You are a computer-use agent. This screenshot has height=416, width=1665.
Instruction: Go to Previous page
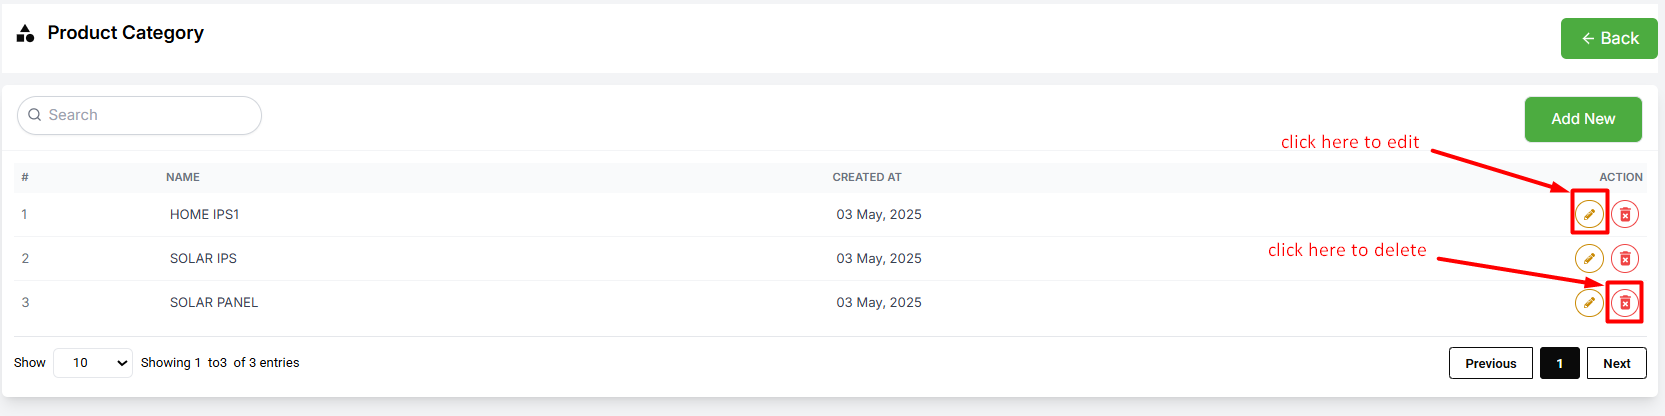click(1491, 363)
